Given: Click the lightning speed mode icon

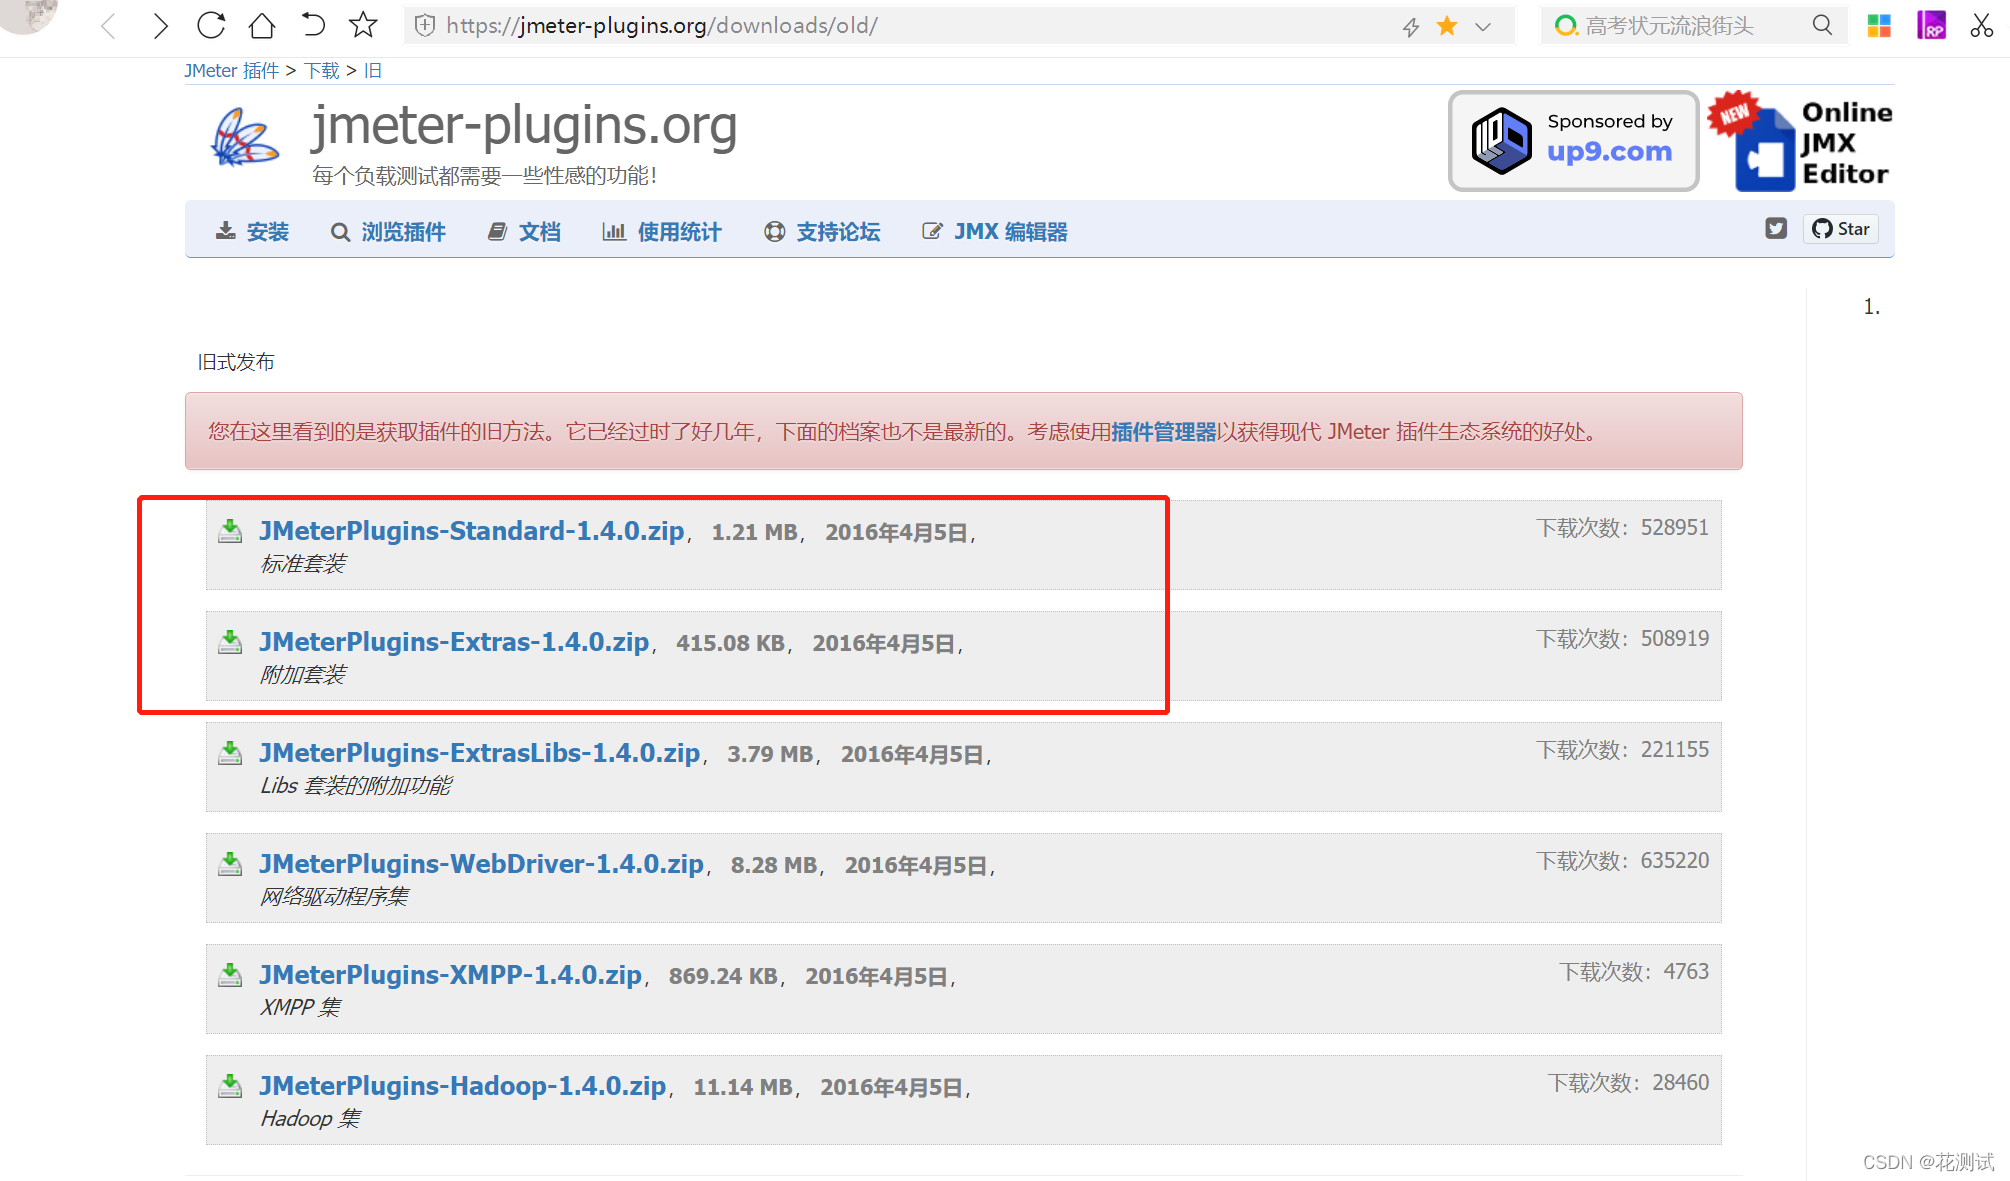Looking at the screenshot, I should 1411,27.
